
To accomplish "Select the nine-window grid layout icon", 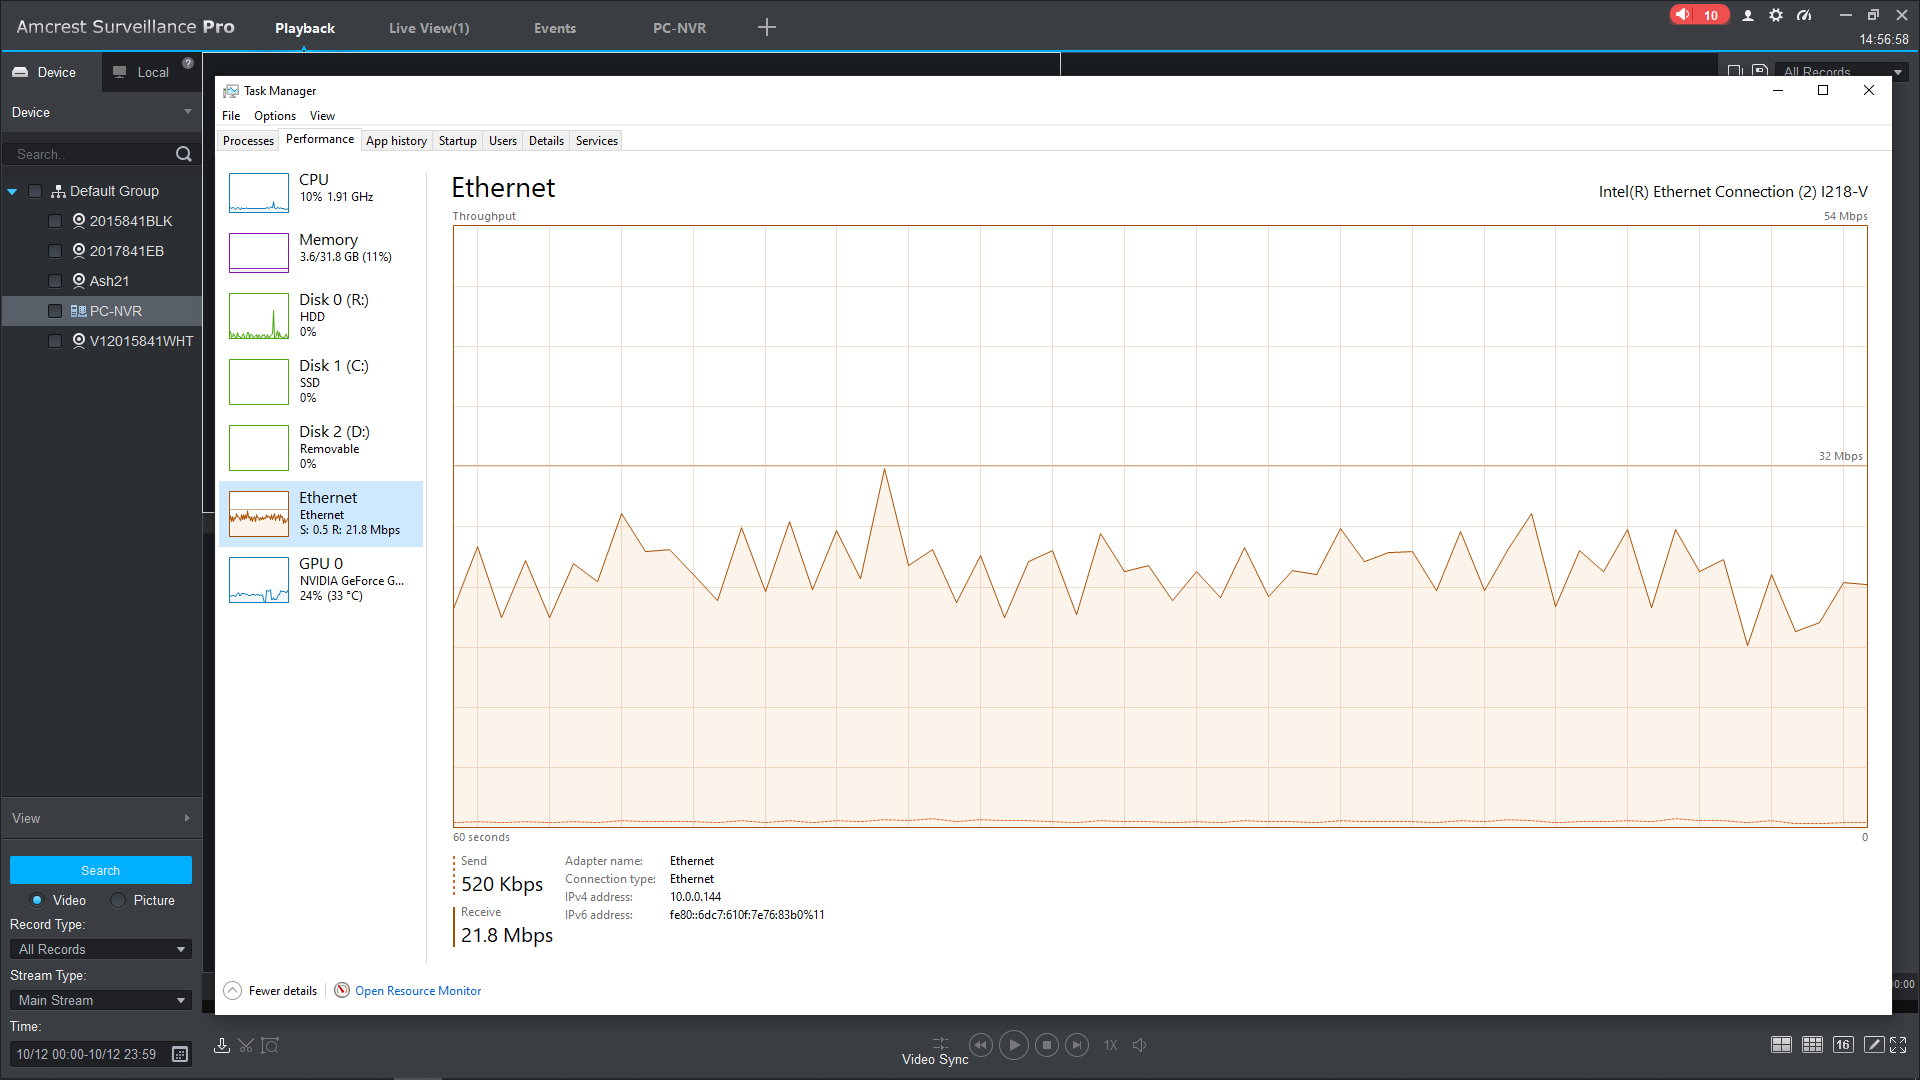I will click(1812, 1045).
